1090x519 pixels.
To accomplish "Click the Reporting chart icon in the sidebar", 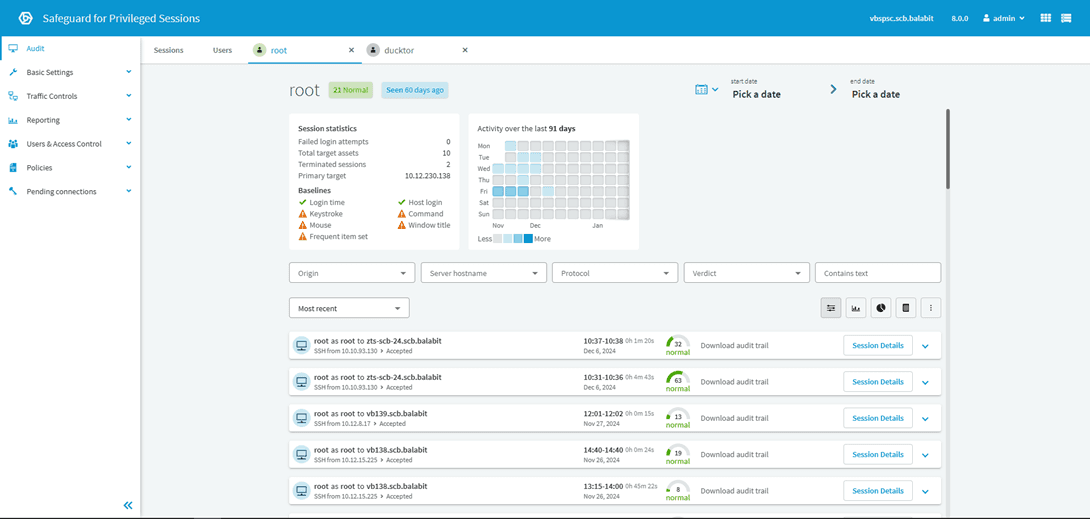I will click(13, 120).
